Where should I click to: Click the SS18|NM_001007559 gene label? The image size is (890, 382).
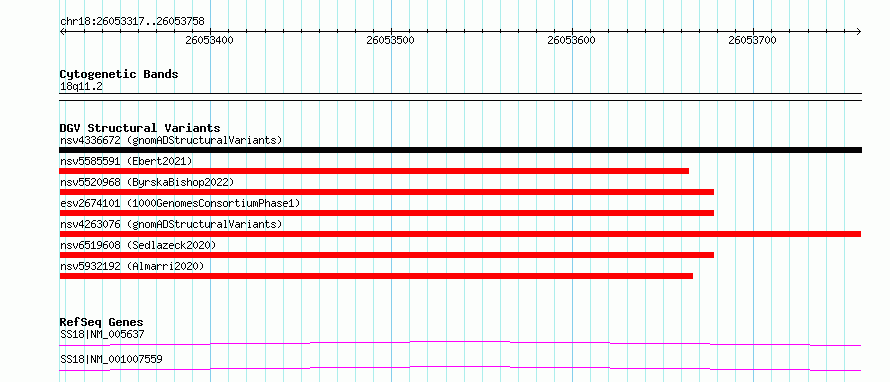111,359
